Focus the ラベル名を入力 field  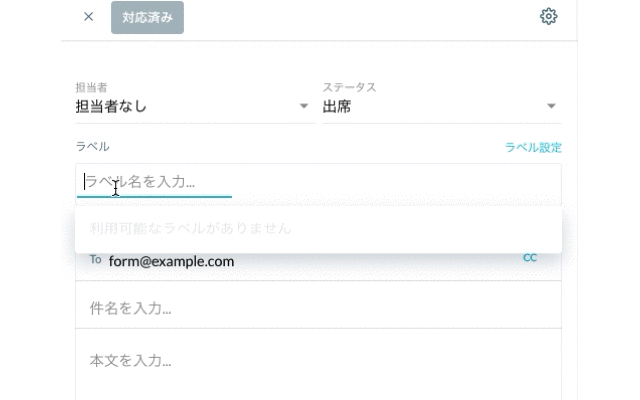point(155,182)
